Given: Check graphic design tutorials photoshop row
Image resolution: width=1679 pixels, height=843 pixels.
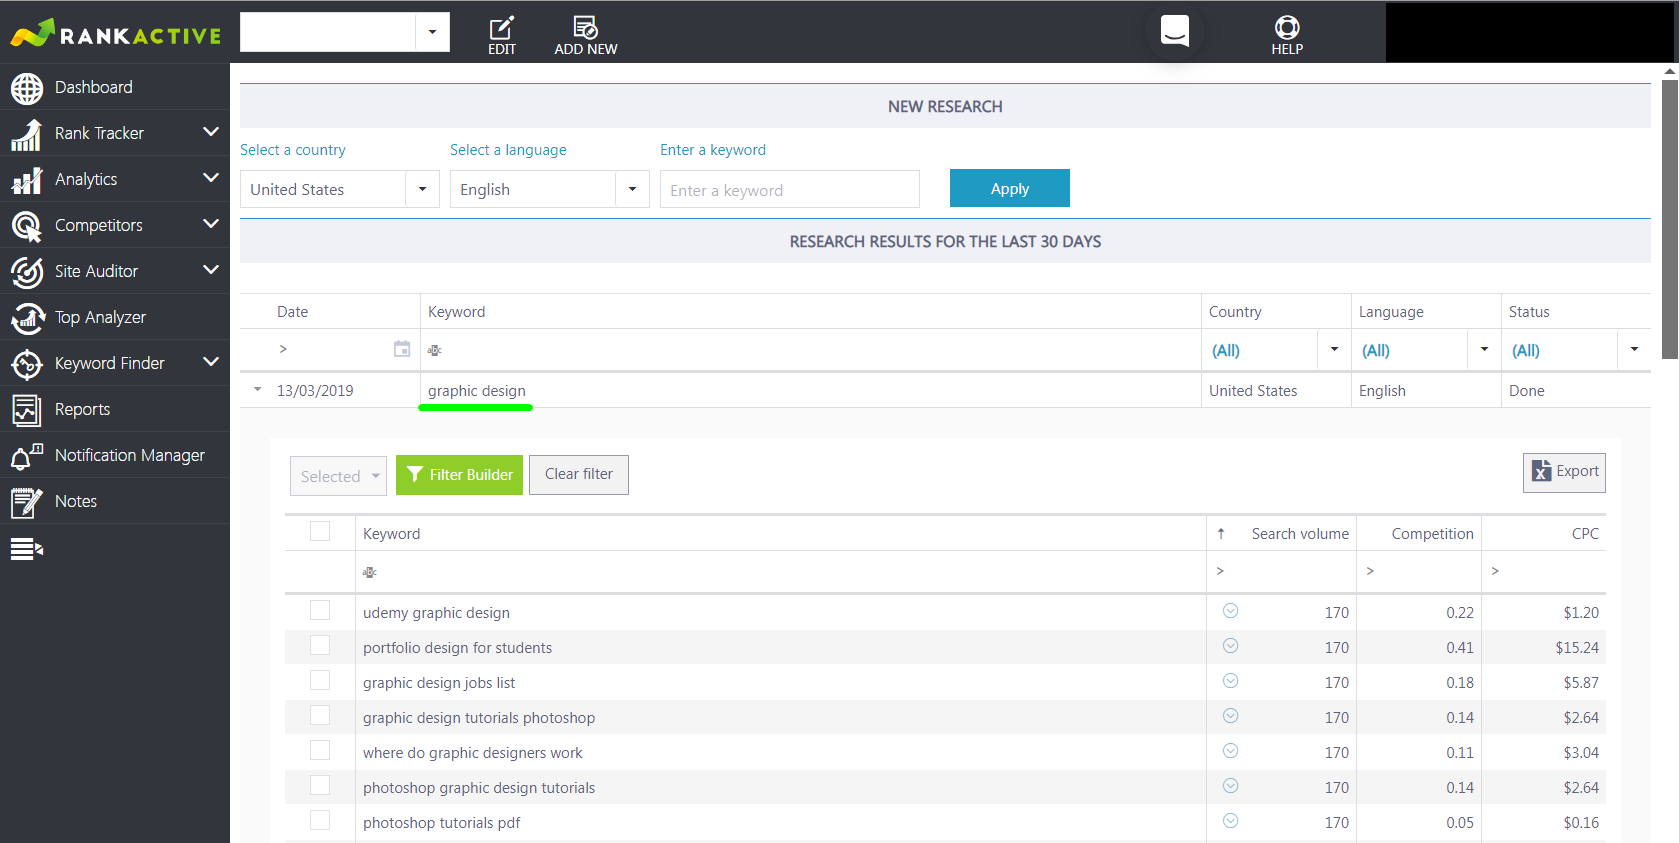Looking at the screenshot, I should [x=320, y=715].
